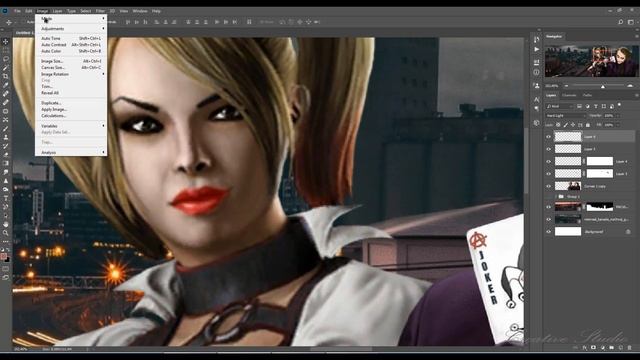Select the Magic Wand tool

point(6,68)
